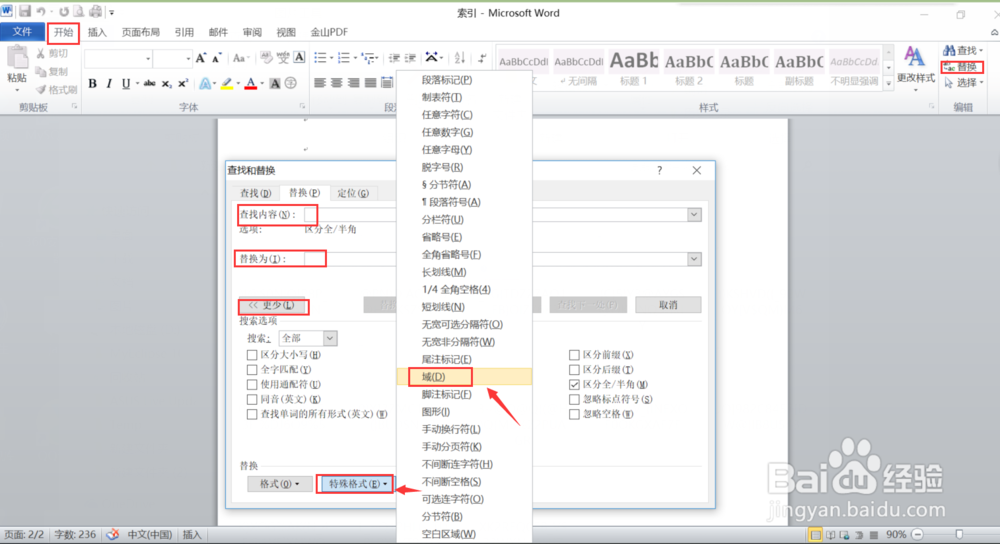Open the Format dropdown button
Image resolution: width=1000 pixels, height=544 pixels.
(279, 484)
